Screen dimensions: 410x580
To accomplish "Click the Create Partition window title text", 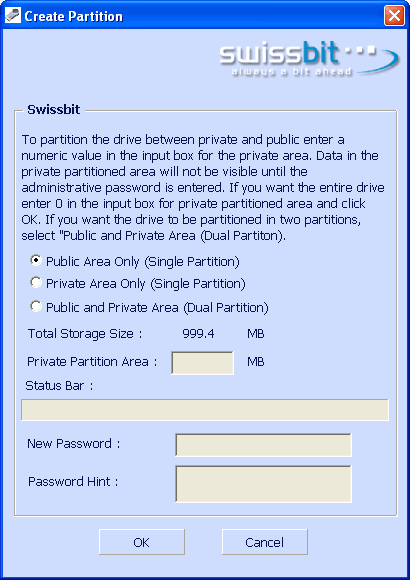I will click(74, 16).
